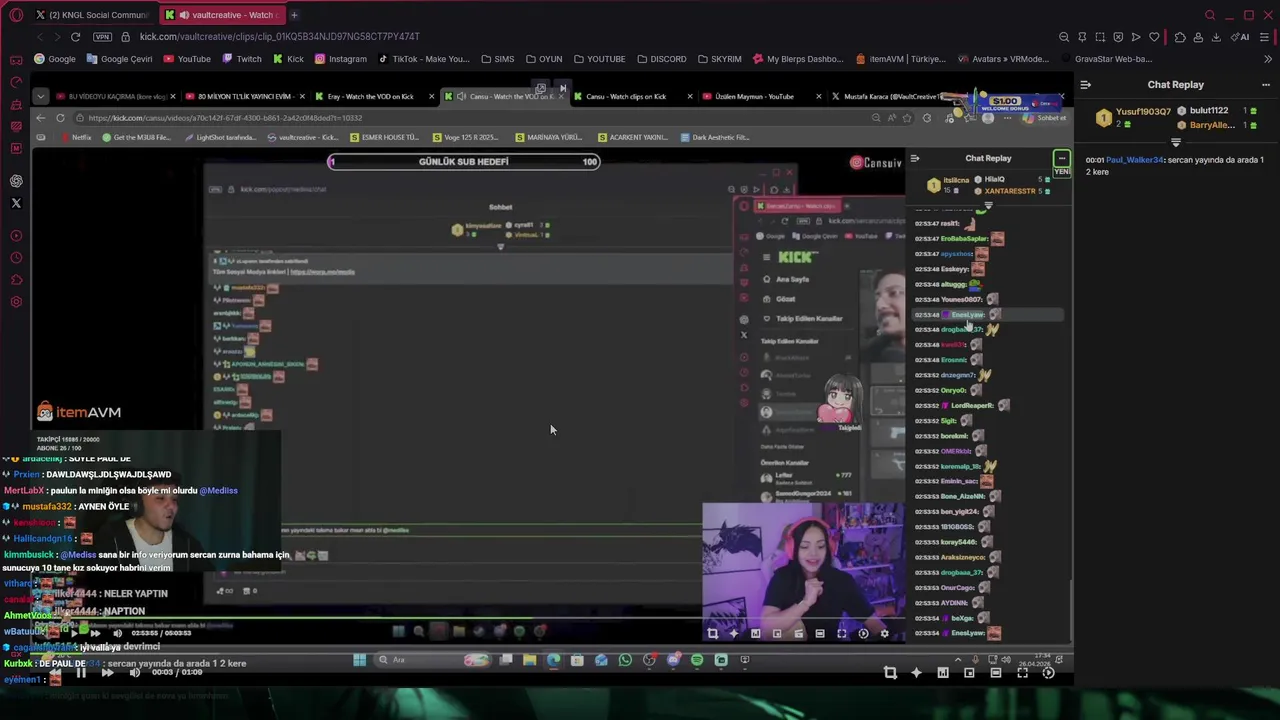Click the ad blocker shield icon
Screen dimensions: 1280x720
pos(1118,37)
